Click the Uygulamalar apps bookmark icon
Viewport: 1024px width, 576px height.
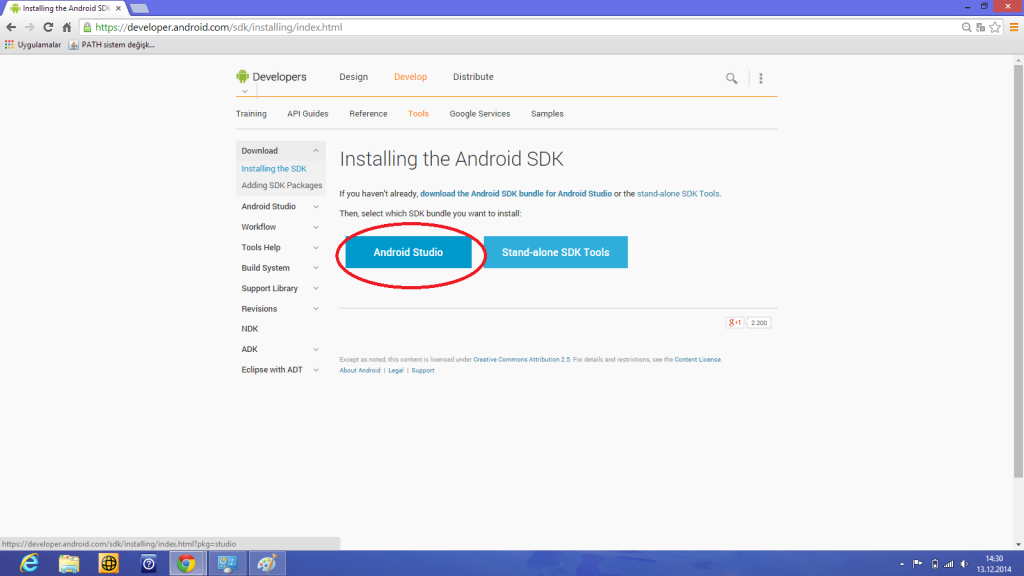(x=10, y=45)
